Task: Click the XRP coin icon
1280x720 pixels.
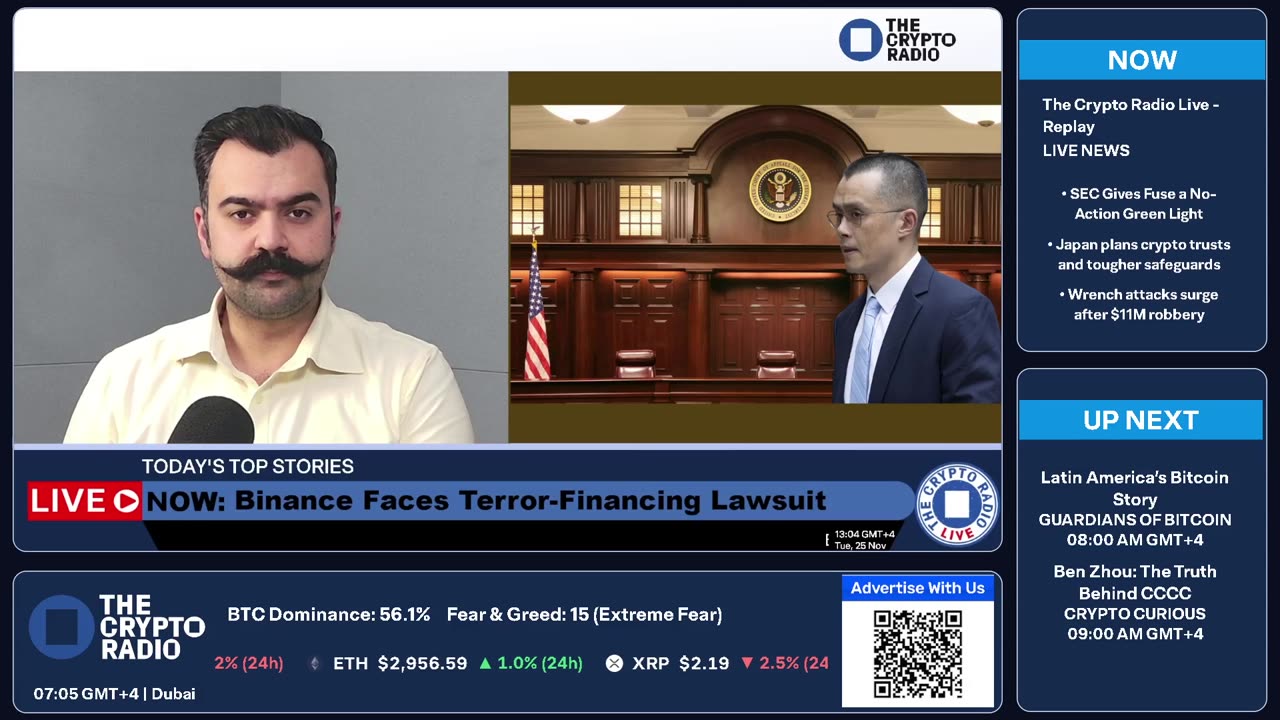Action: (x=614, y=663)
